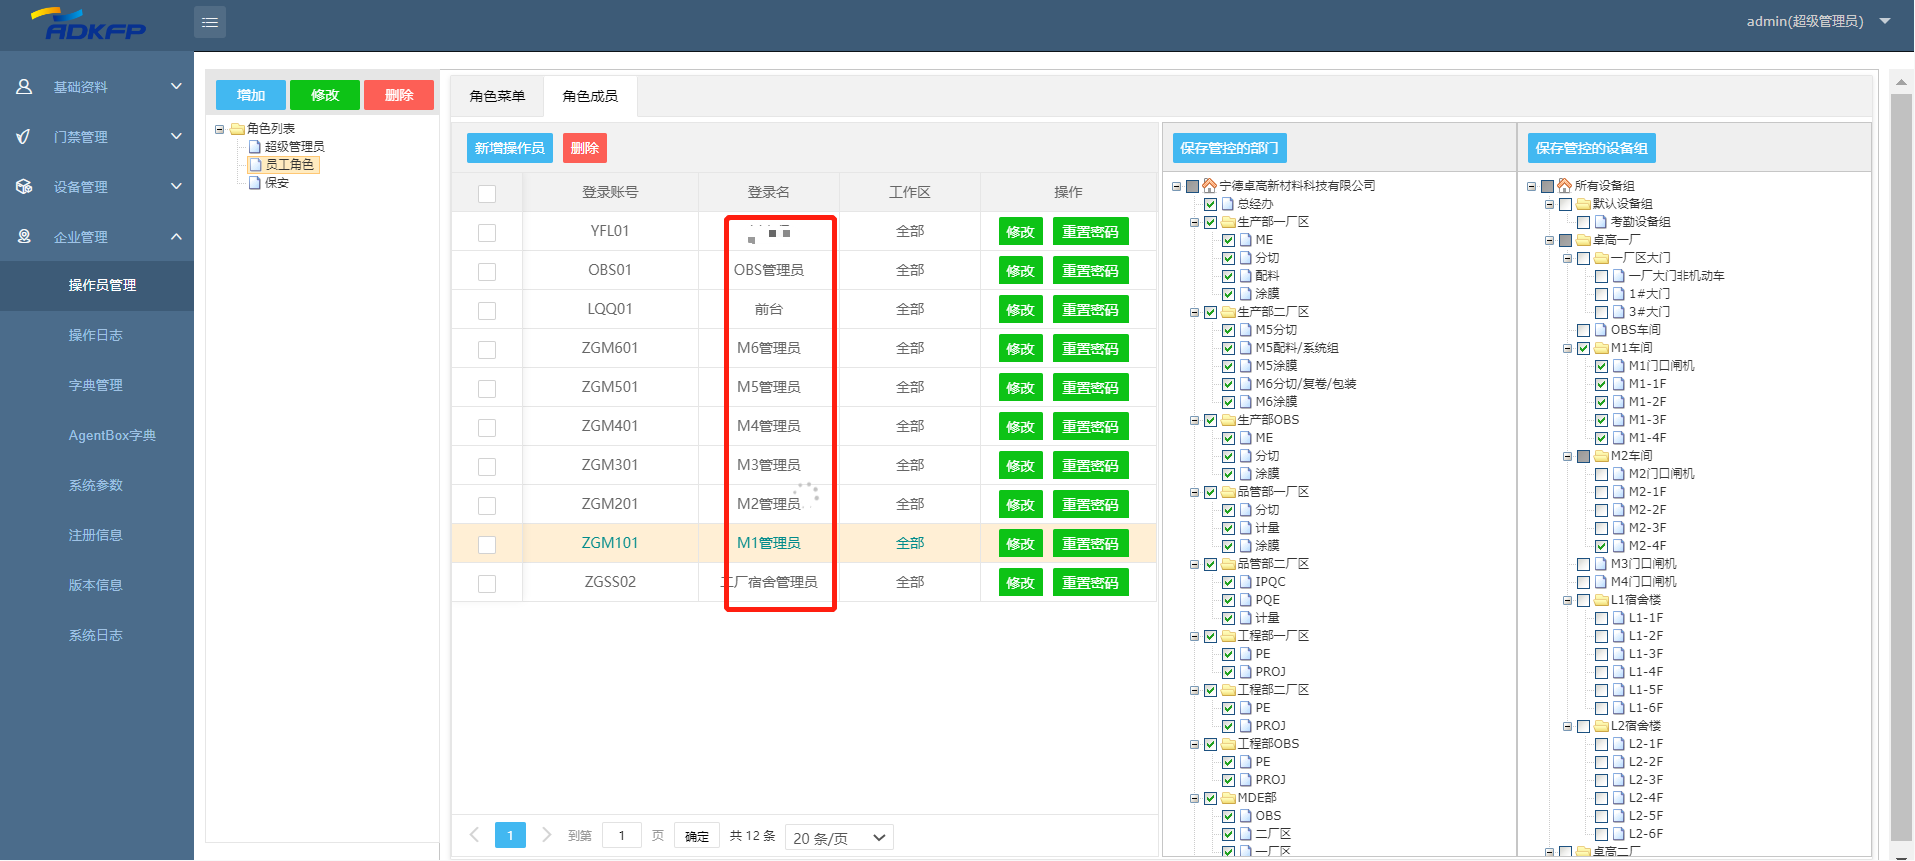
Task: Open the admin user dropdown arrow
Action: pos(1885,21)
